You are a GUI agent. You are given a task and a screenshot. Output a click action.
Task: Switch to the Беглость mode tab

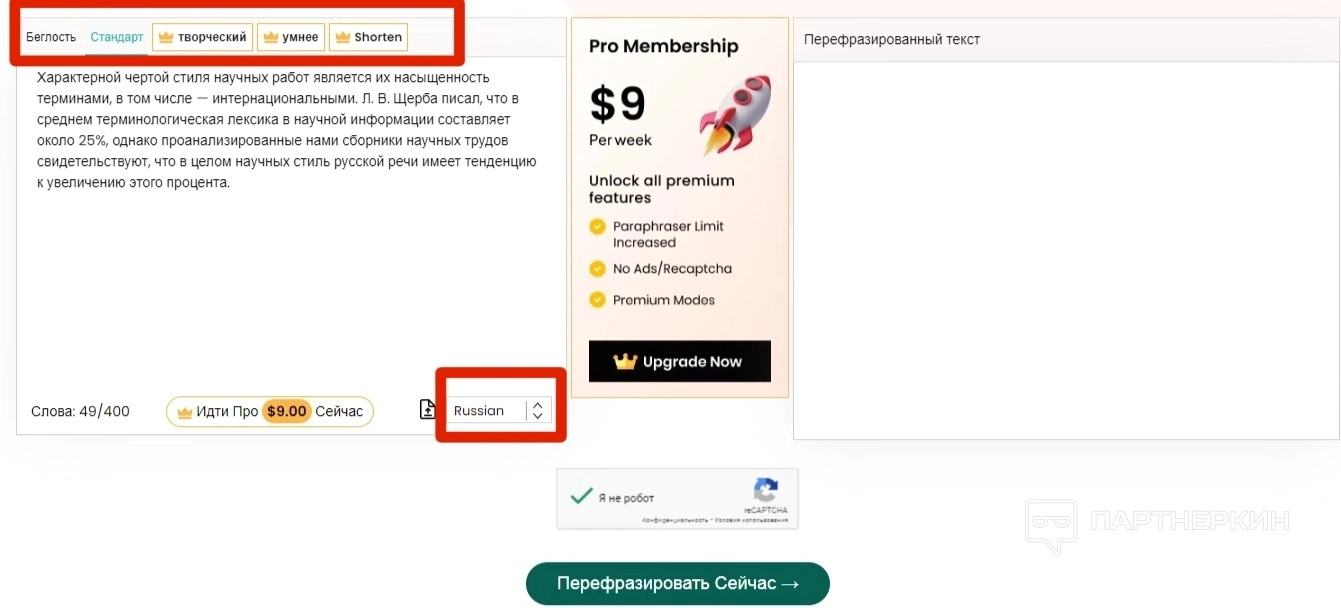(x=51, y=37)
